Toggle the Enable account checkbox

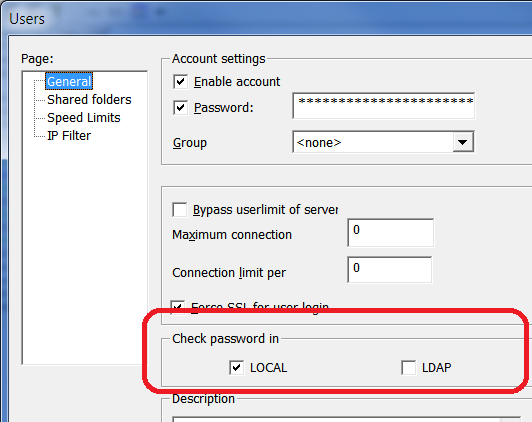tap(180, 82)
